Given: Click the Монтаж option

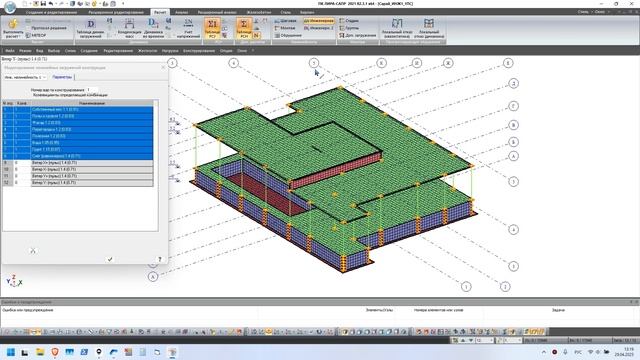Looking at the screenshot, I should pos(285,28).
